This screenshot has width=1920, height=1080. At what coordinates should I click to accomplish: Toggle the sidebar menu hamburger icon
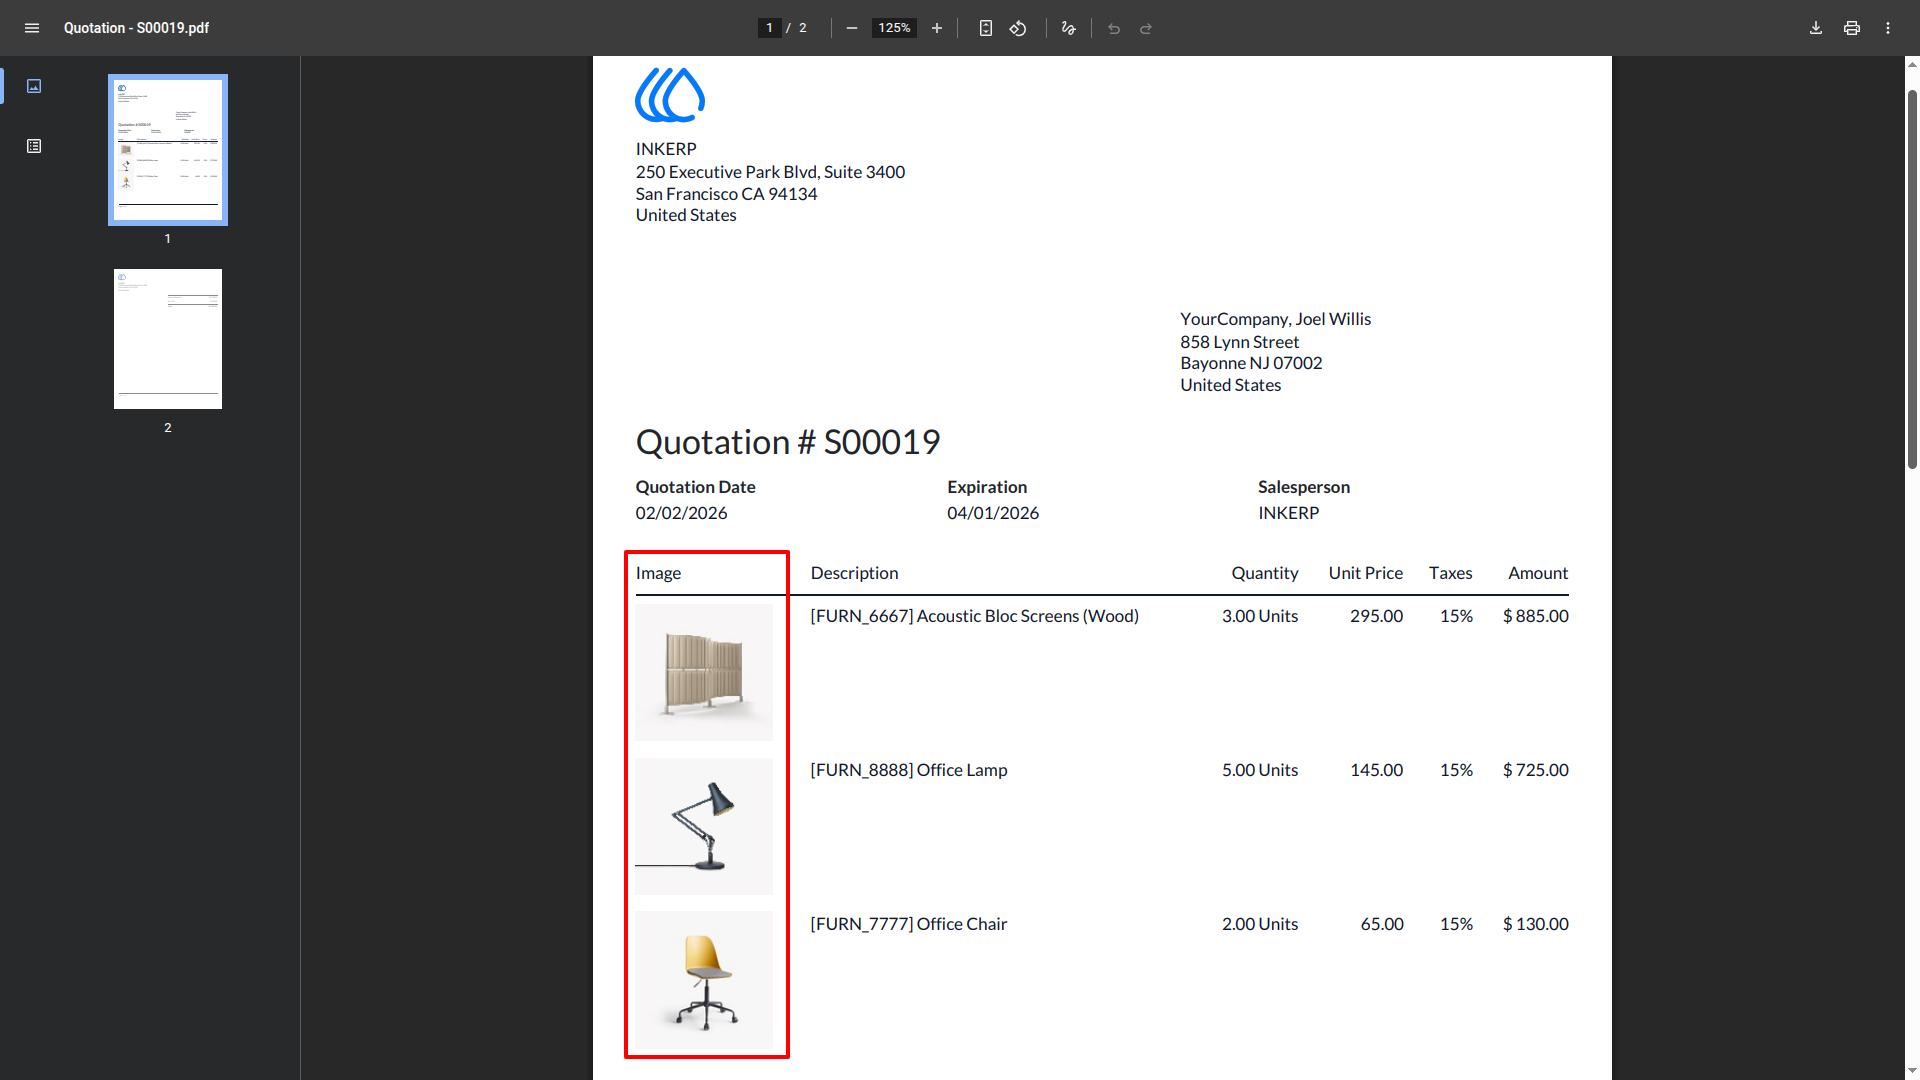32,28
